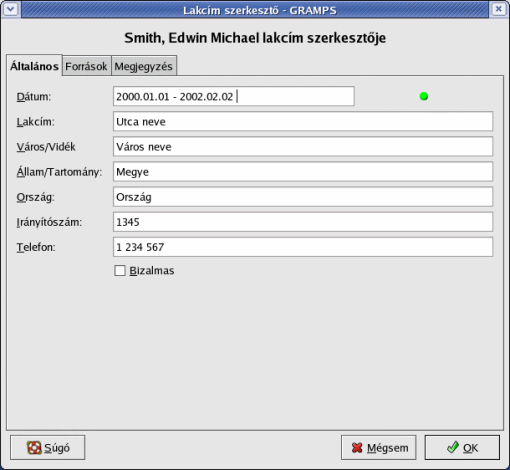
Task: Select the Általános tab
Action: pyautogui.click(x=34, y=66)
